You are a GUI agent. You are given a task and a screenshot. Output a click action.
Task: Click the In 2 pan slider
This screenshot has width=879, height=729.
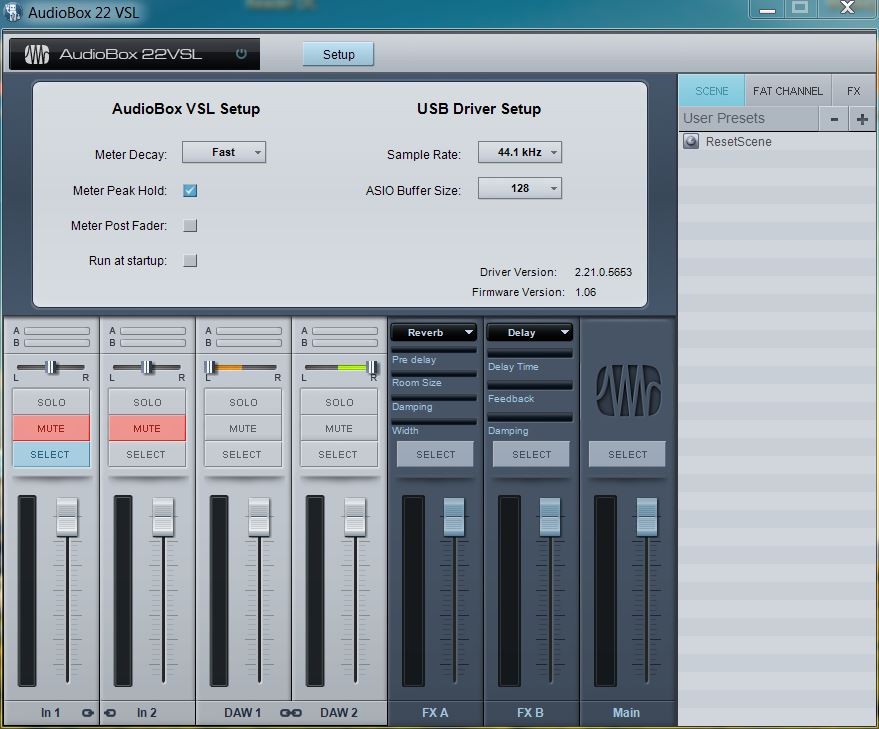(x=147, y=367)
